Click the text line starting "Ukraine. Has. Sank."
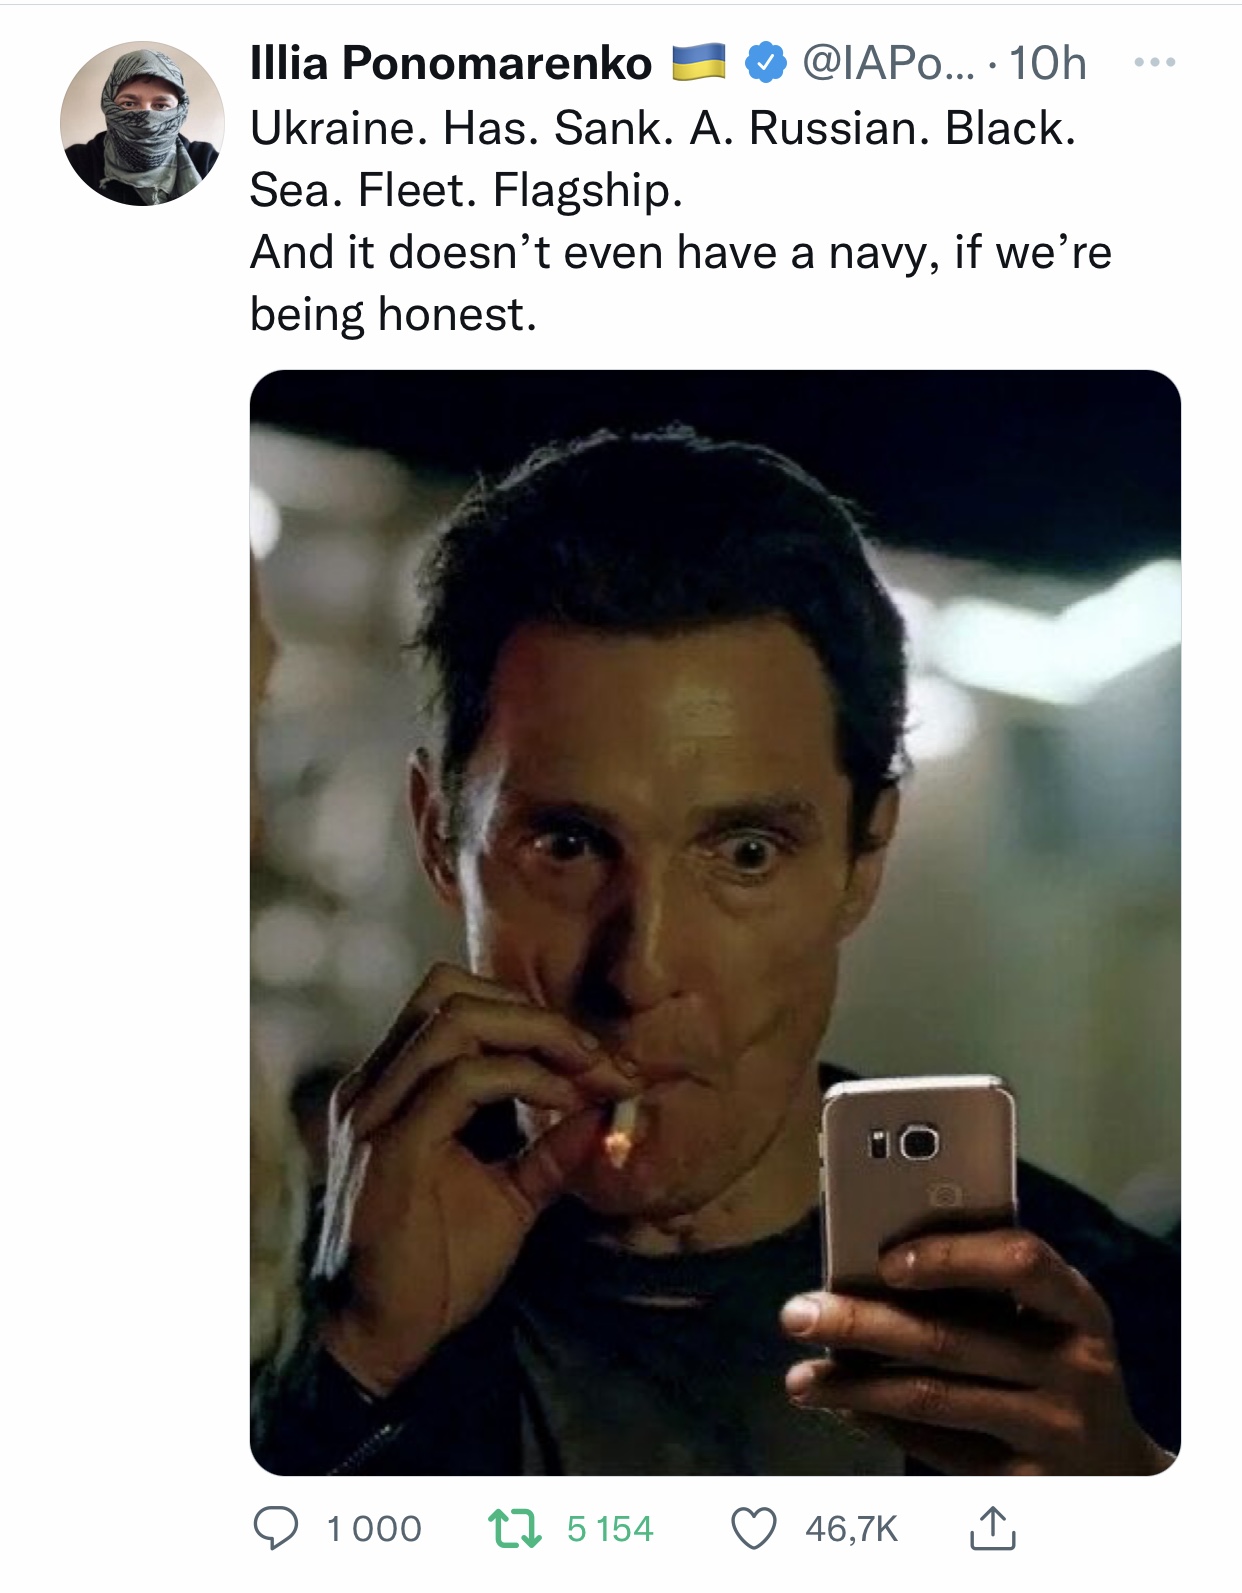The height and width of the screenshot is (1593, 1242). 662,128
